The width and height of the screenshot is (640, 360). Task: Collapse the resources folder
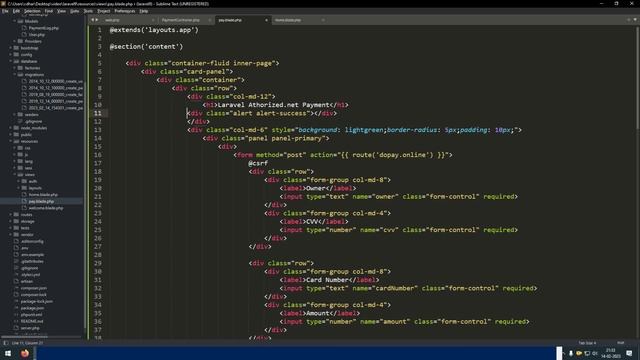tap(11, 141)
